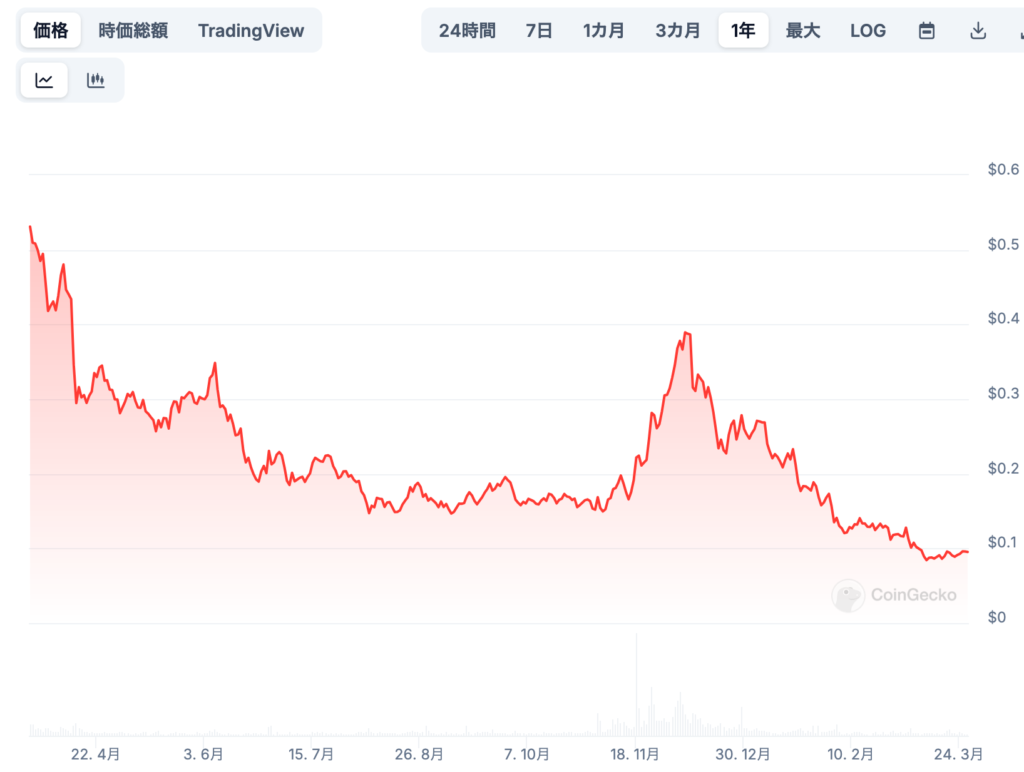Image resolution: width=1024 pixels, height=772 pixels.
Task: Set time range to 24時間
Action: [467, 31]
